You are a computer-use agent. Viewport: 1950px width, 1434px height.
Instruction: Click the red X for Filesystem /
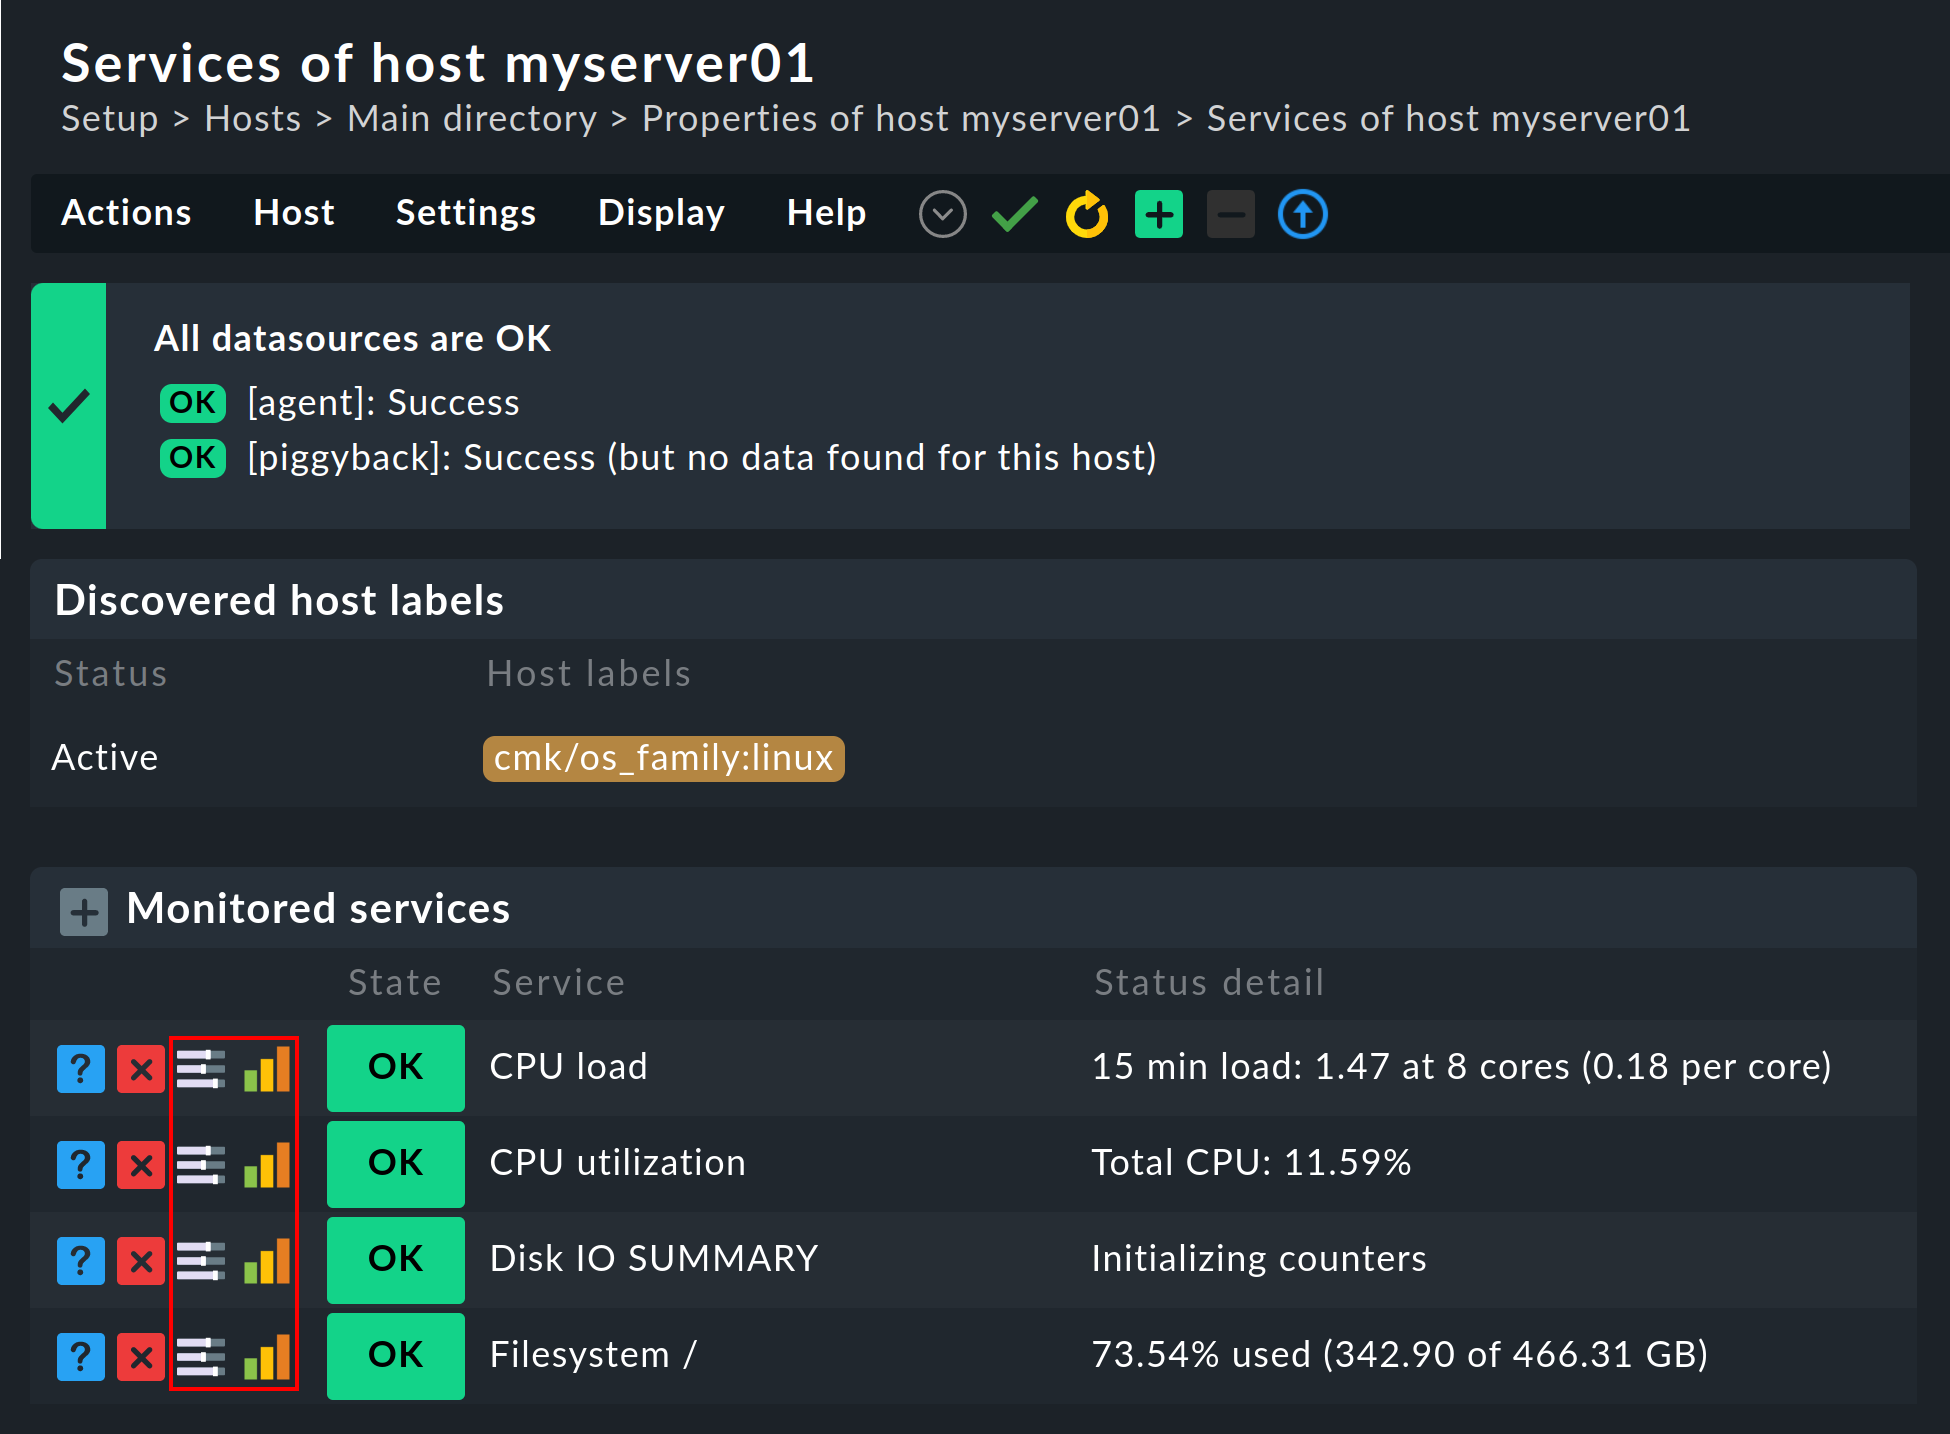[x=141, y=1357]
